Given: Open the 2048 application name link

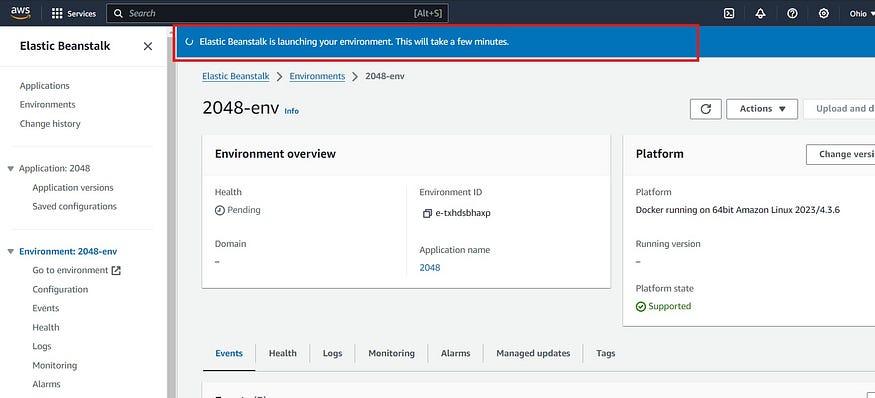Looking at the screenshot, I should click(430, 268).
